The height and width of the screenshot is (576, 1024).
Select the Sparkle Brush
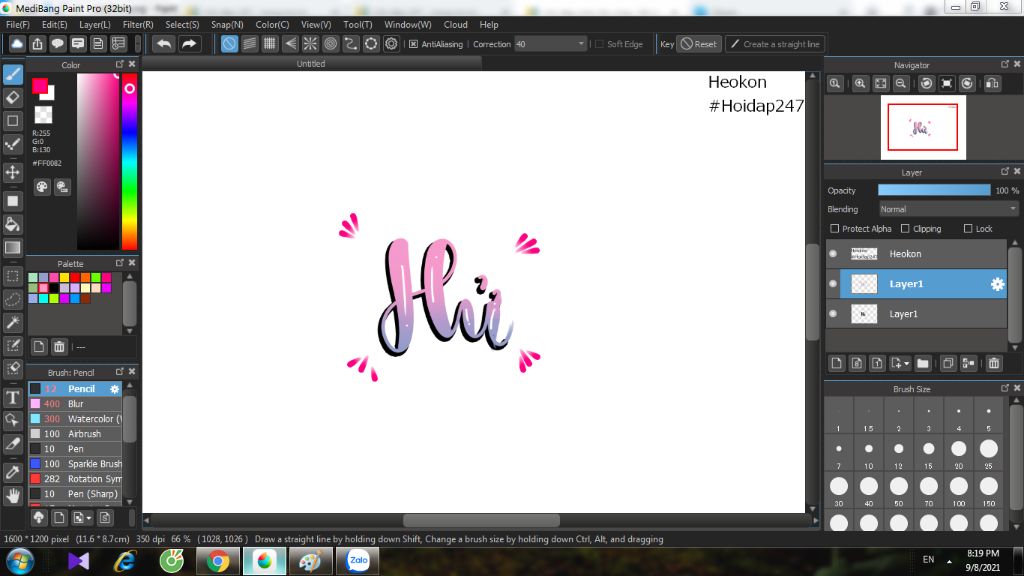click(75, 464)
